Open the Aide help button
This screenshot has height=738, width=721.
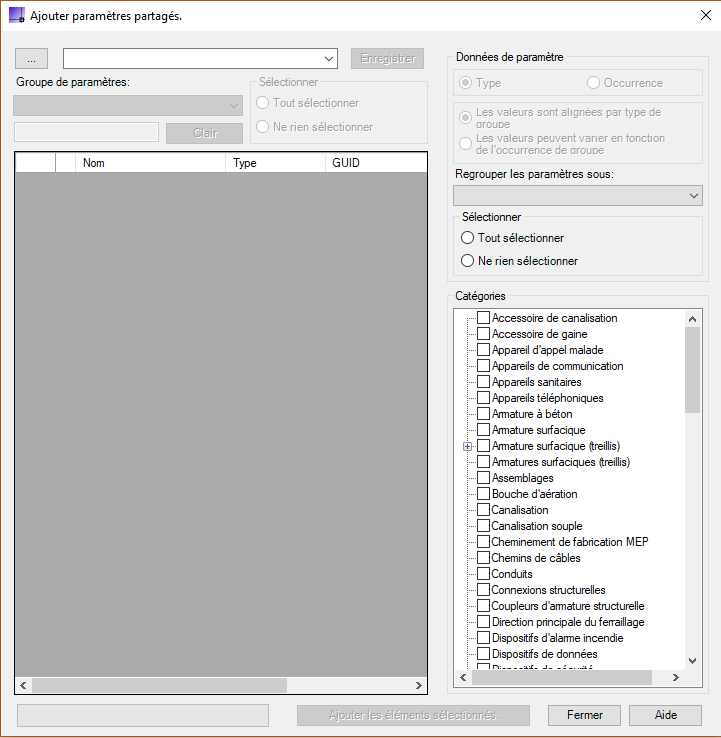tap(665, 715)
